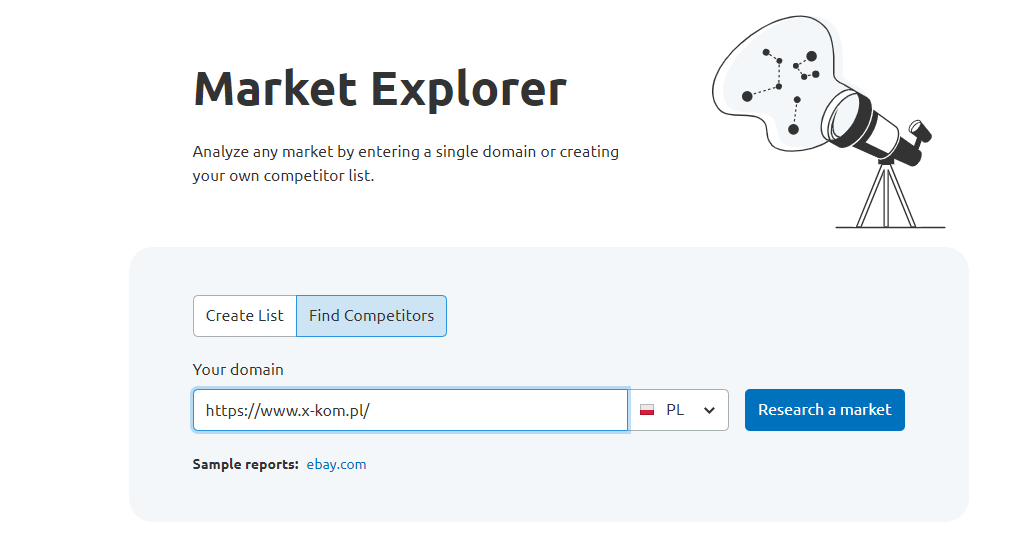Open the PL country dropdown
The height and width of the screenshot is (546, 1029).
pos(679,410)
